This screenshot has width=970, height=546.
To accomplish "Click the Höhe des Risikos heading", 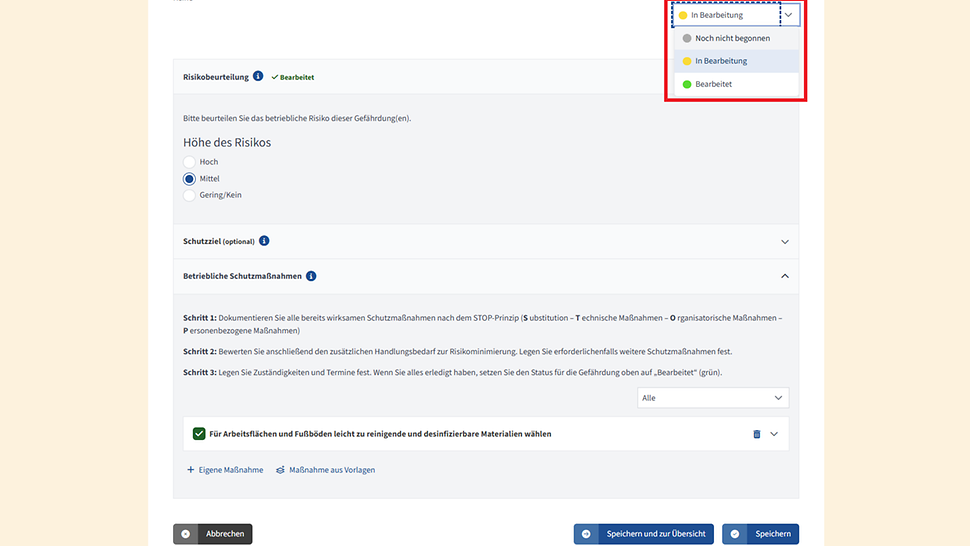I will (x=227, y=142).
